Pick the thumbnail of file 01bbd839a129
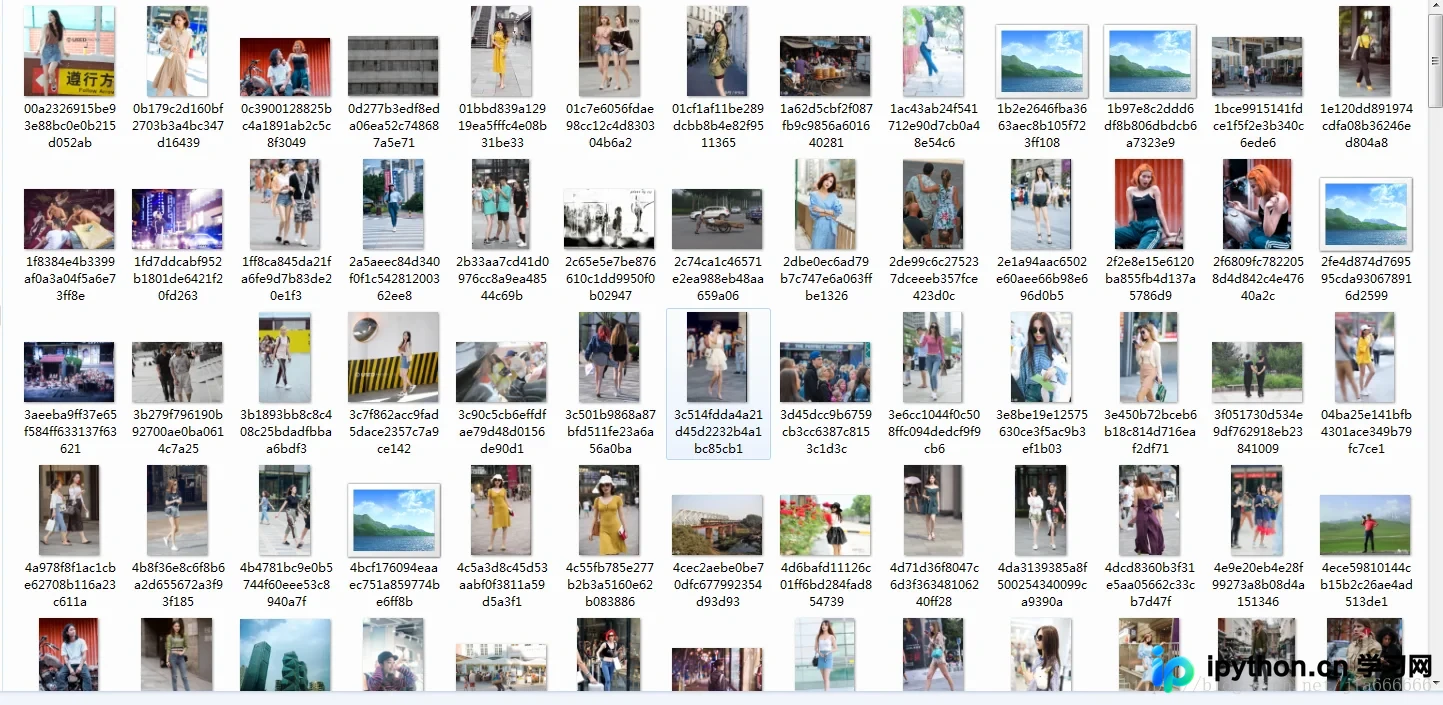Image resolution: width=1443 pixels, height=705 pixels. 501,51
